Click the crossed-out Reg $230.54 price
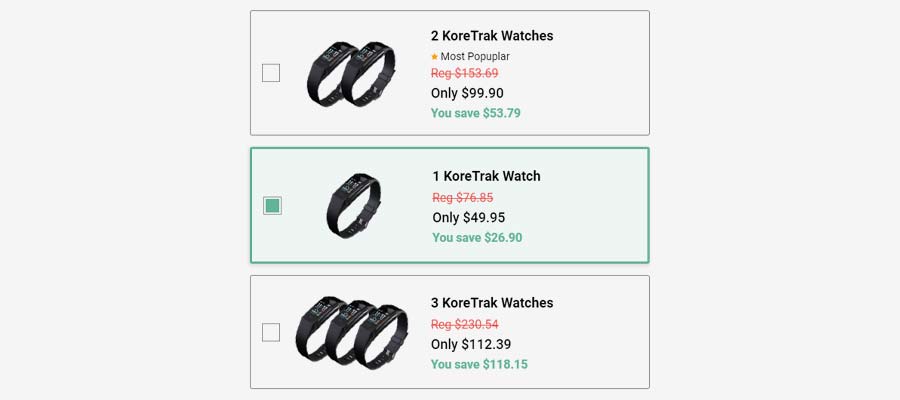 point(464,325)
